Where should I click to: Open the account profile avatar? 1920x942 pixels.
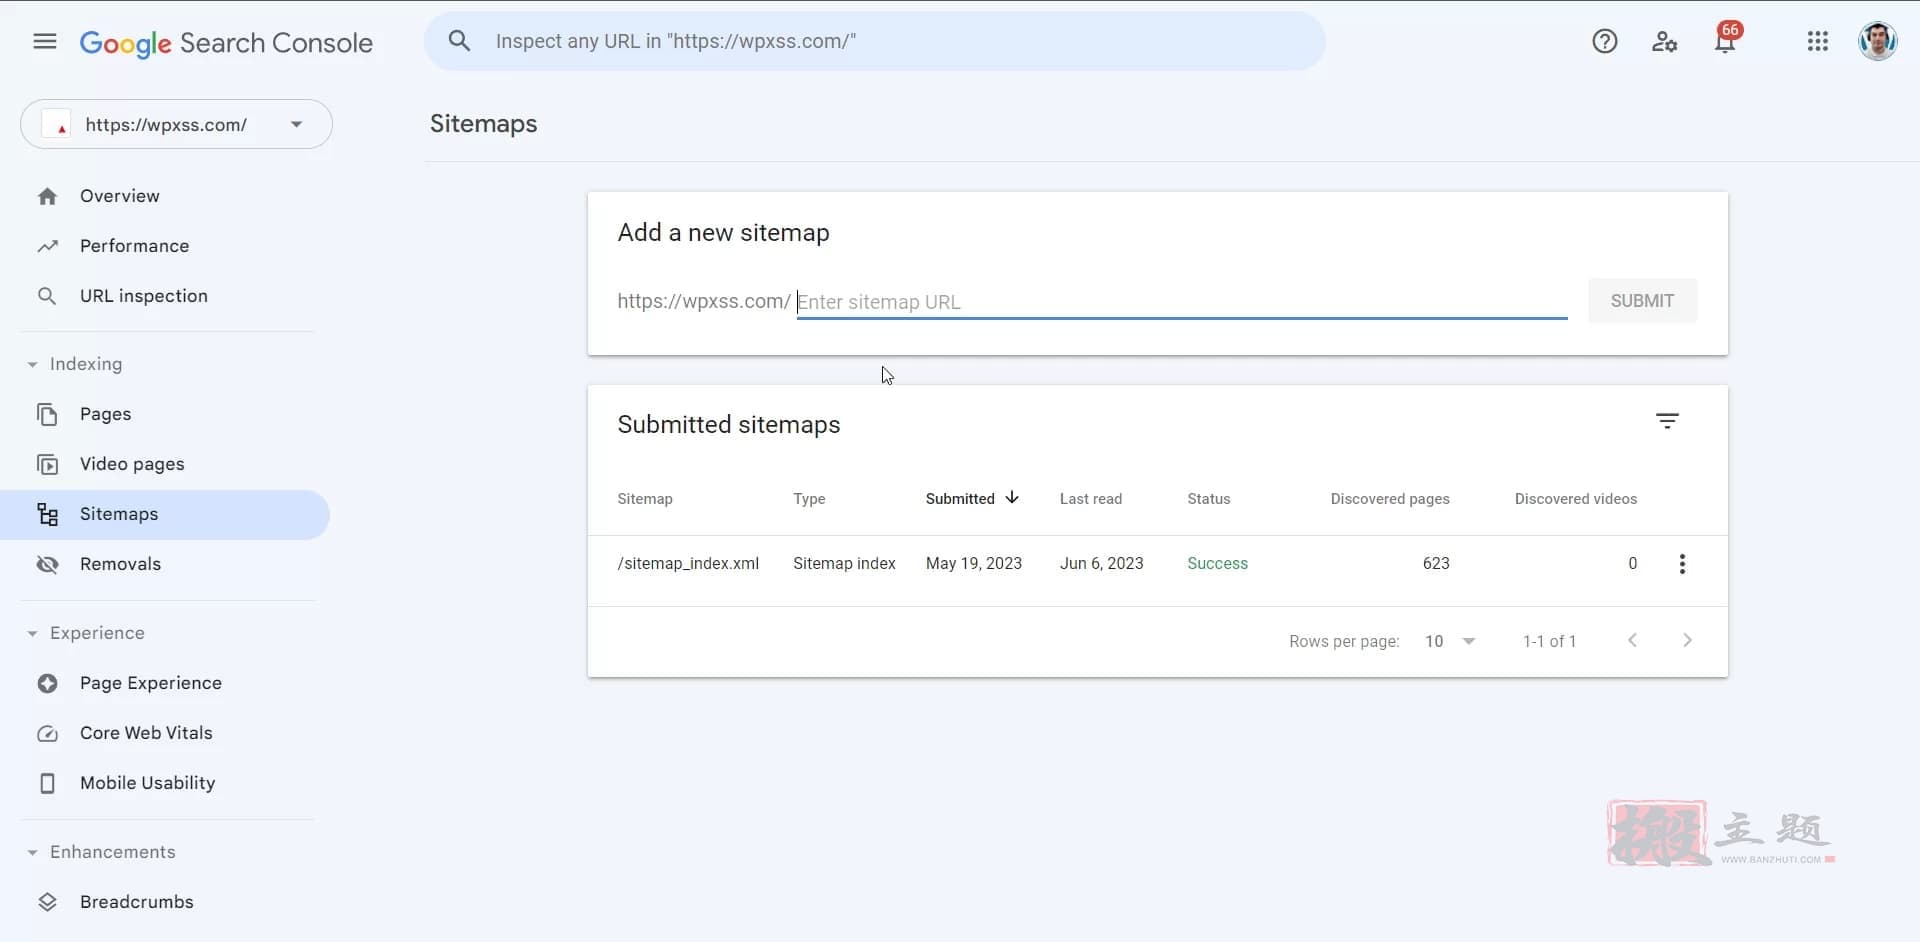coord(1877,41)
